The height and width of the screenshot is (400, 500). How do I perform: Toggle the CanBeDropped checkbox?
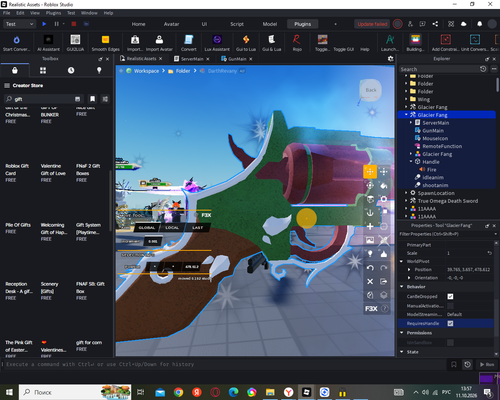[x=450, y=296]
